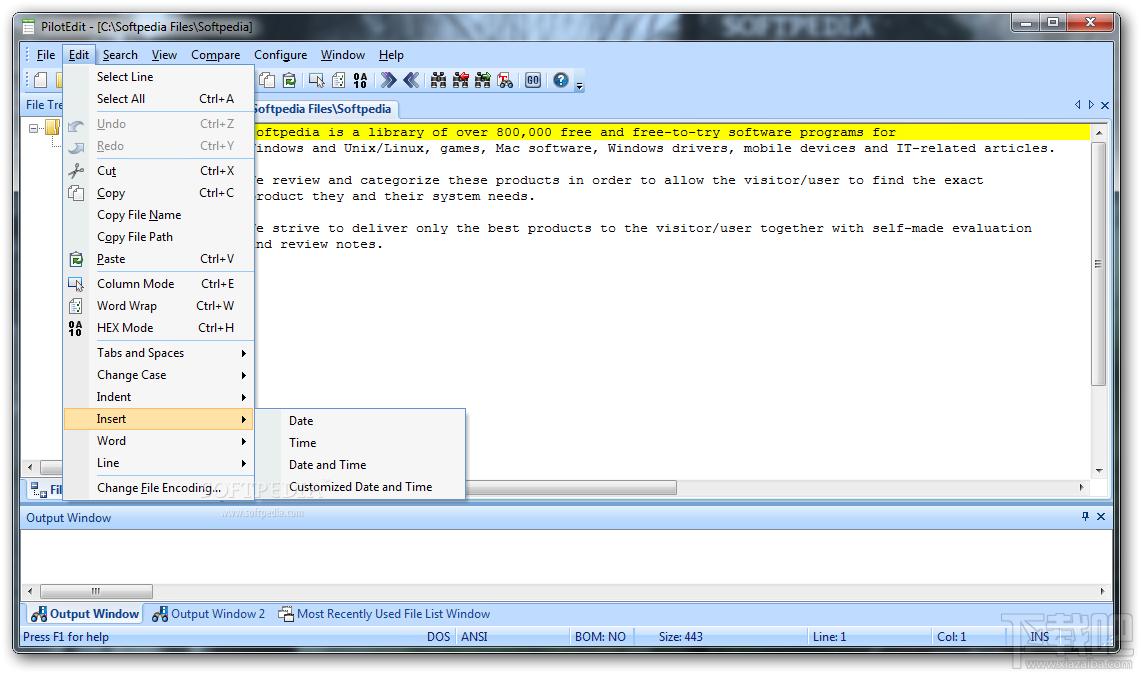Switch to HEX mode via toolbar icon
Image resolution: width=1141 pixels, height=674 pixels.
pyautogui.click(x=360, y=80)
